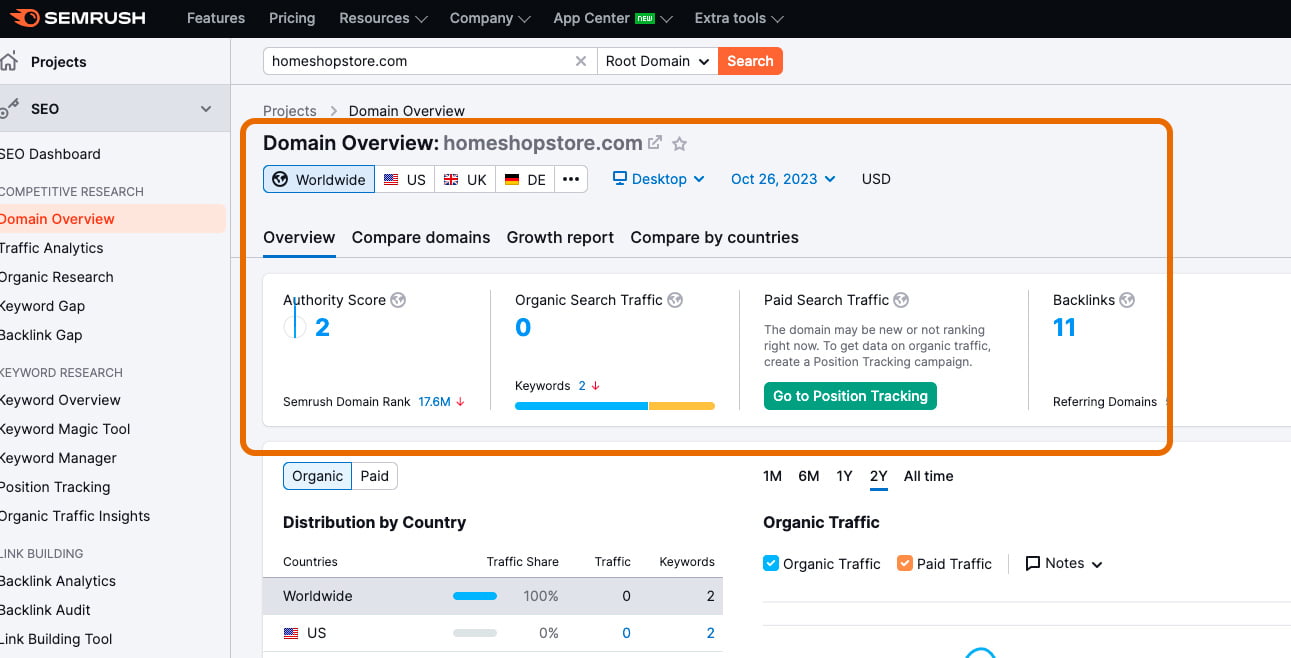Open the Projects home icon
Screen dimensions: 1291x658
(x=8, y=62)
